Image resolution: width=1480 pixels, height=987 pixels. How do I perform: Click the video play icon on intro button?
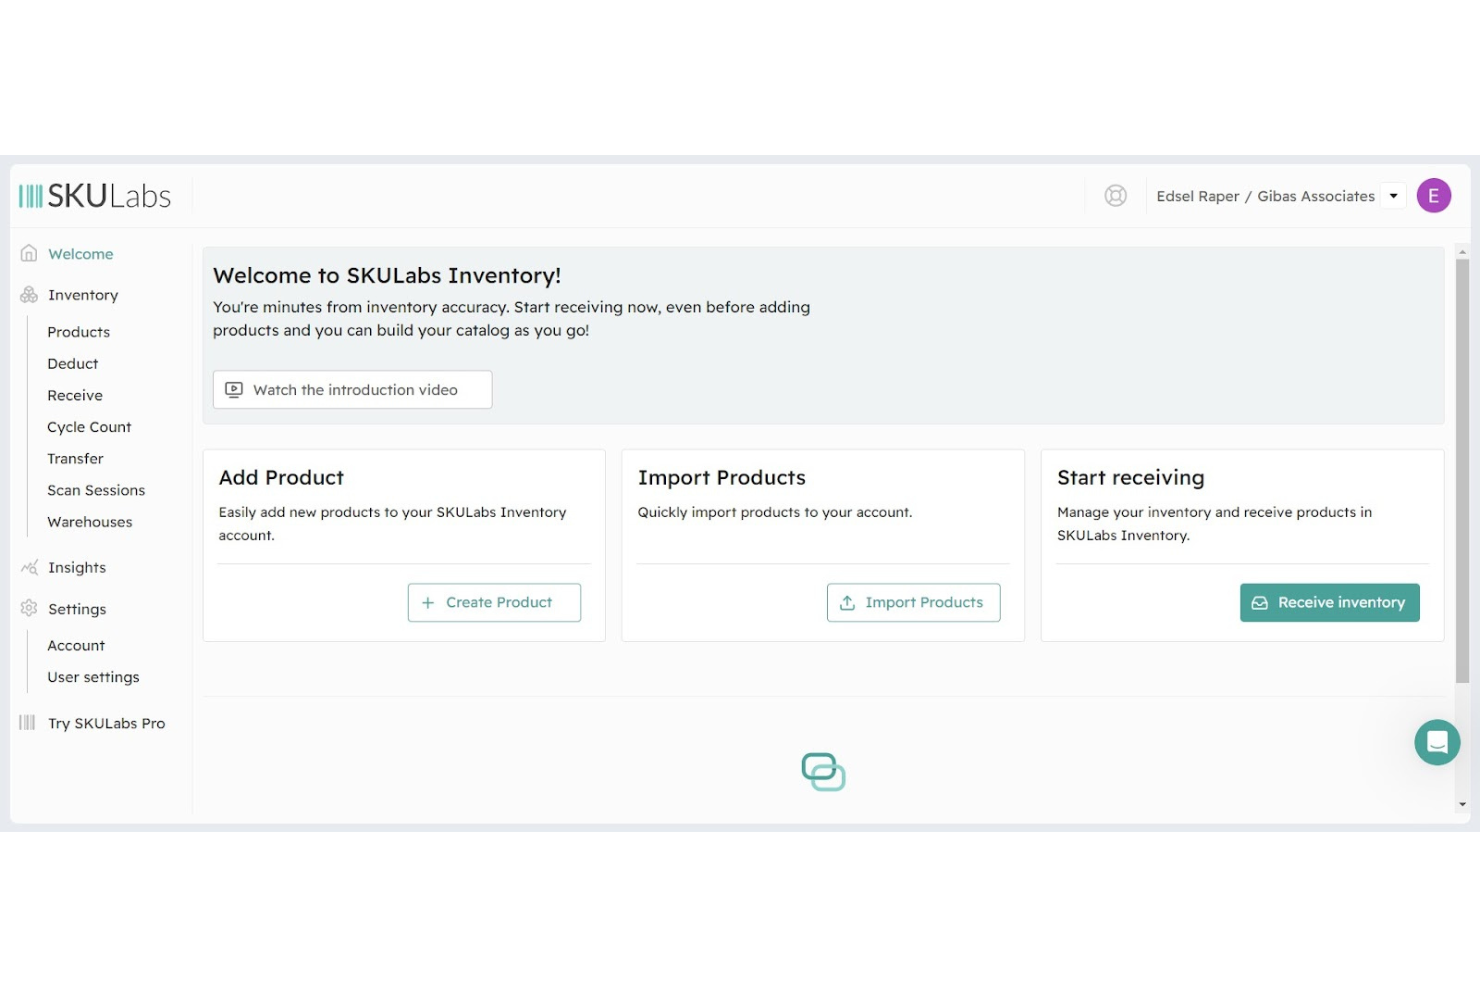click(234, 390)
